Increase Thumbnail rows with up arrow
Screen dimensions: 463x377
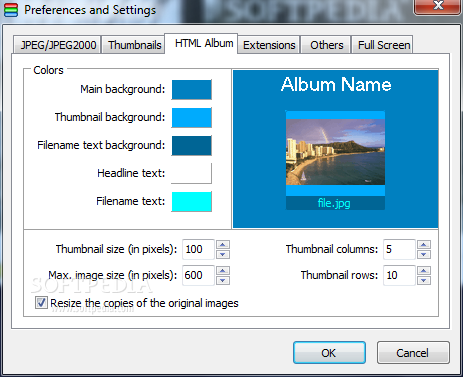coord(424,271)
